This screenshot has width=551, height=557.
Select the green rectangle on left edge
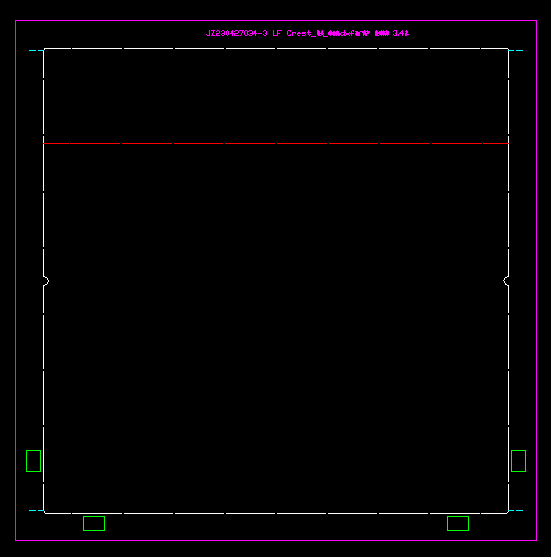[x=33, y=461]
